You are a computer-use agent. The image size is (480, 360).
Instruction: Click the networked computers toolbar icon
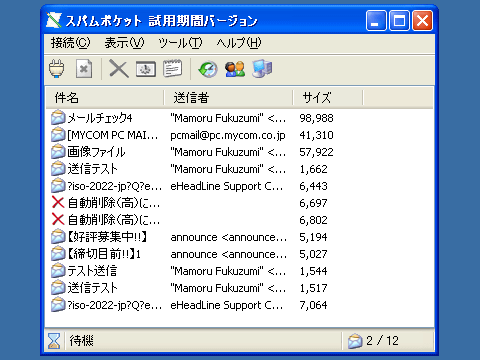pos(262,69)
